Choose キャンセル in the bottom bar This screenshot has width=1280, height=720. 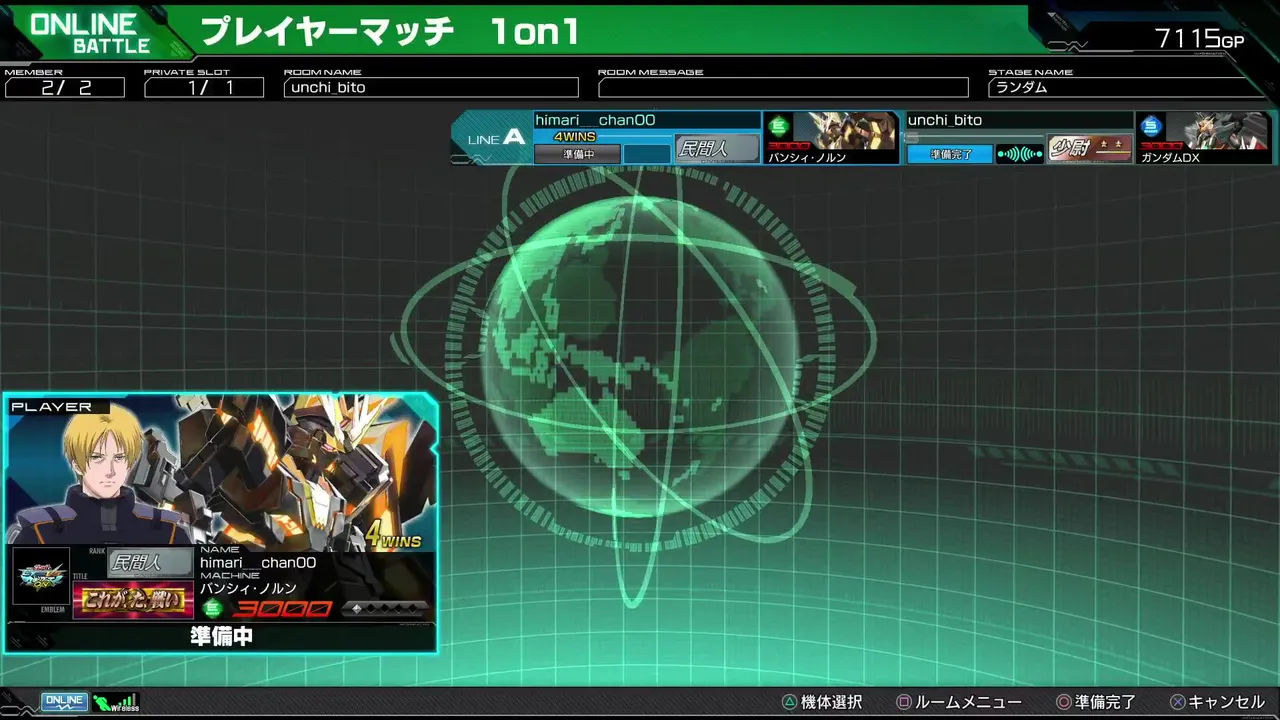(x=1227, y=703)
